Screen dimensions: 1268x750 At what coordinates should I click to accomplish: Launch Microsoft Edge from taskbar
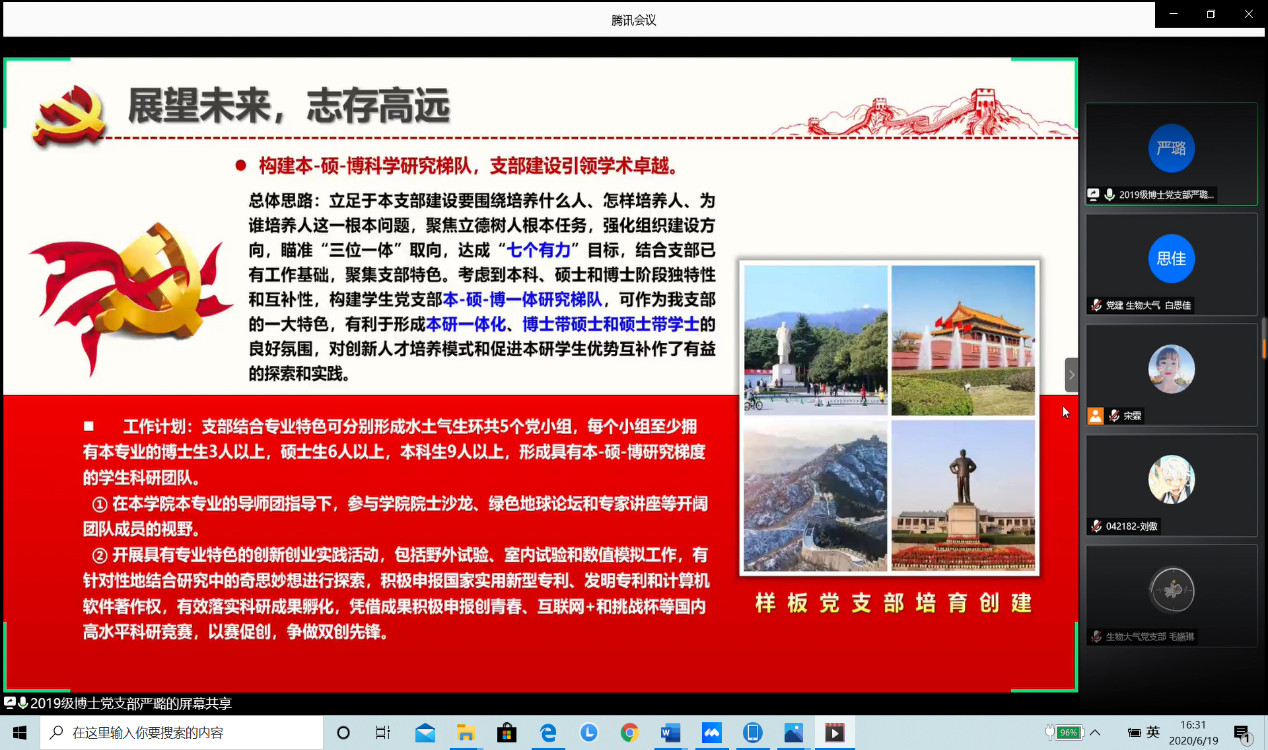click(x=548, y=733)
